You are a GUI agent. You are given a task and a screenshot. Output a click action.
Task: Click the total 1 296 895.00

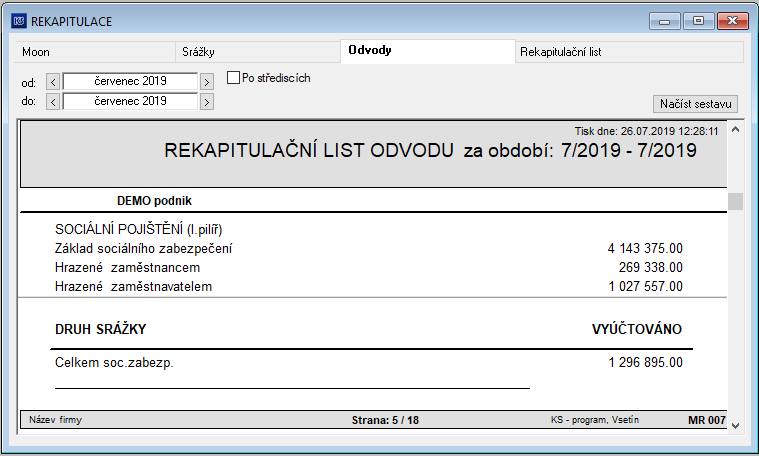point(645,362)
